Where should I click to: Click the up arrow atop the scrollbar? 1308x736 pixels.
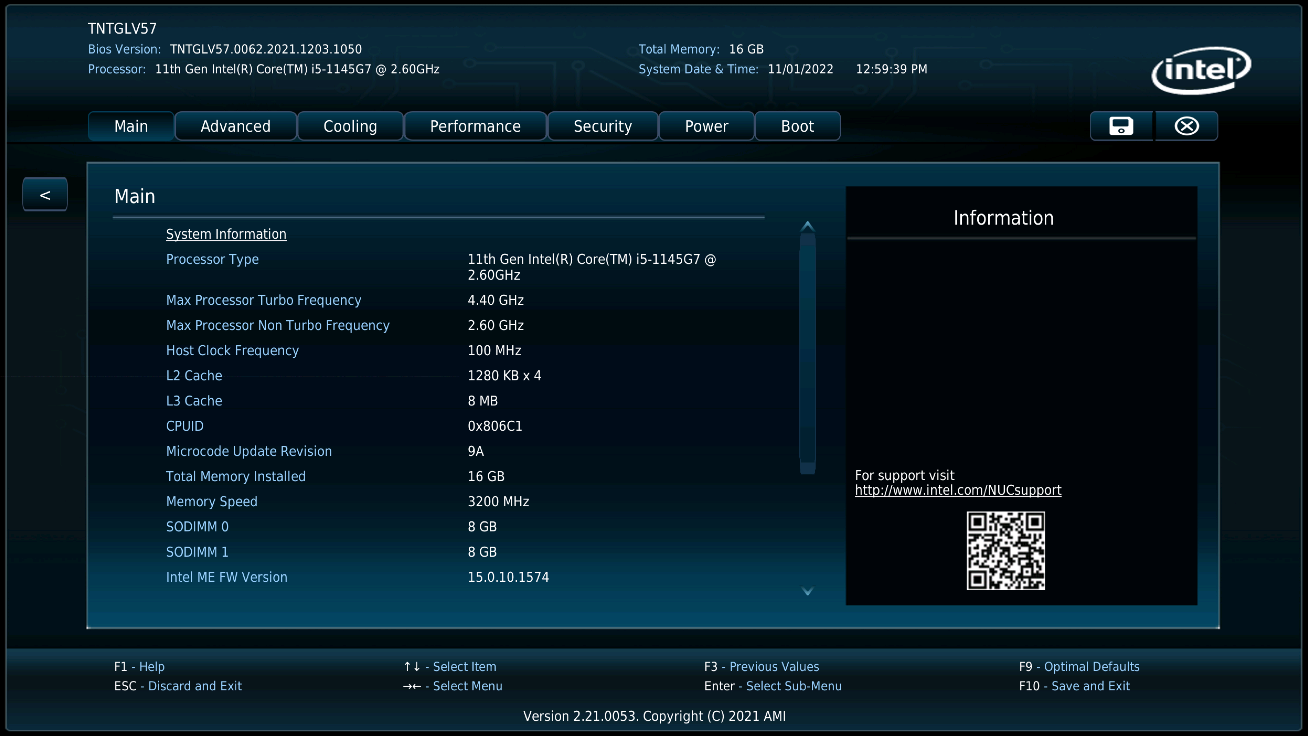coord(807,225)
